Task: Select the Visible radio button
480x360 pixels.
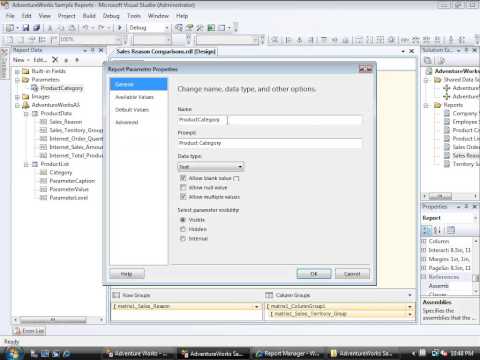Action: (x=183, y=220)
